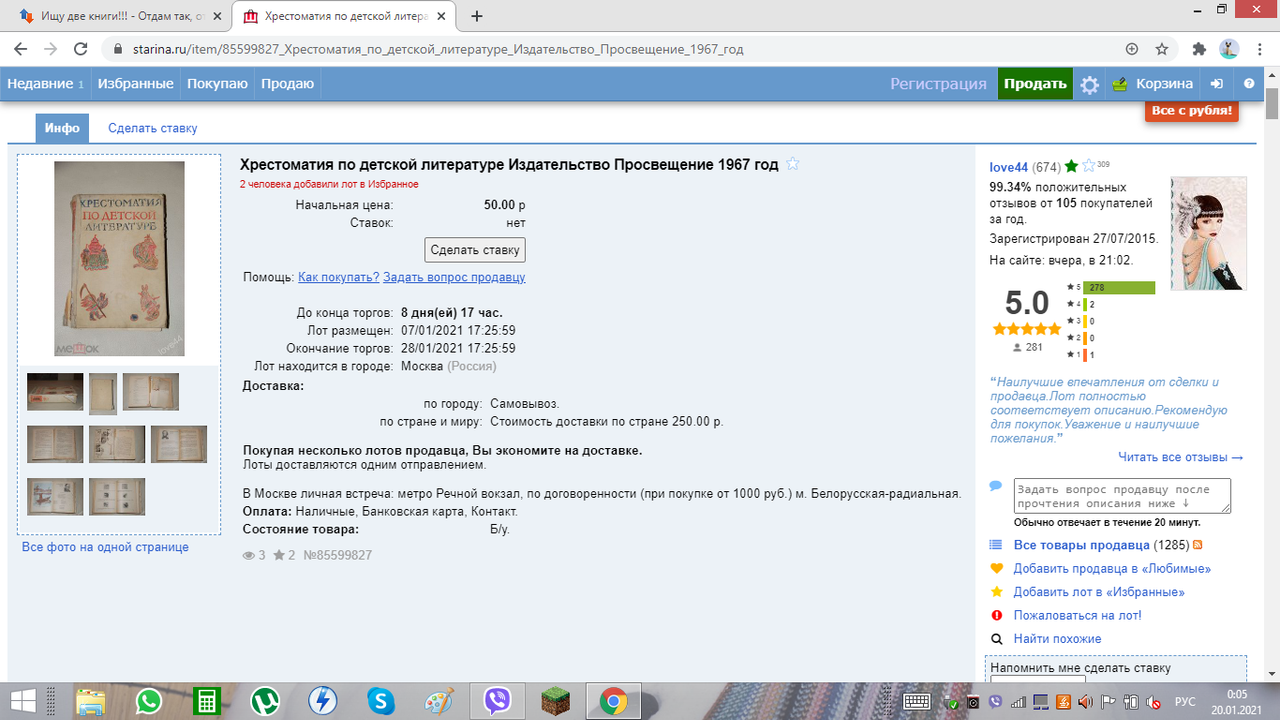Toggle the star next to the lot title

[792, 164]
